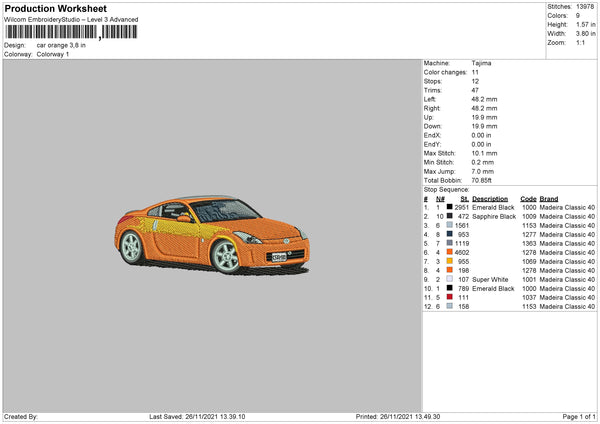Click the Production Worksheet title

[55, 8]
